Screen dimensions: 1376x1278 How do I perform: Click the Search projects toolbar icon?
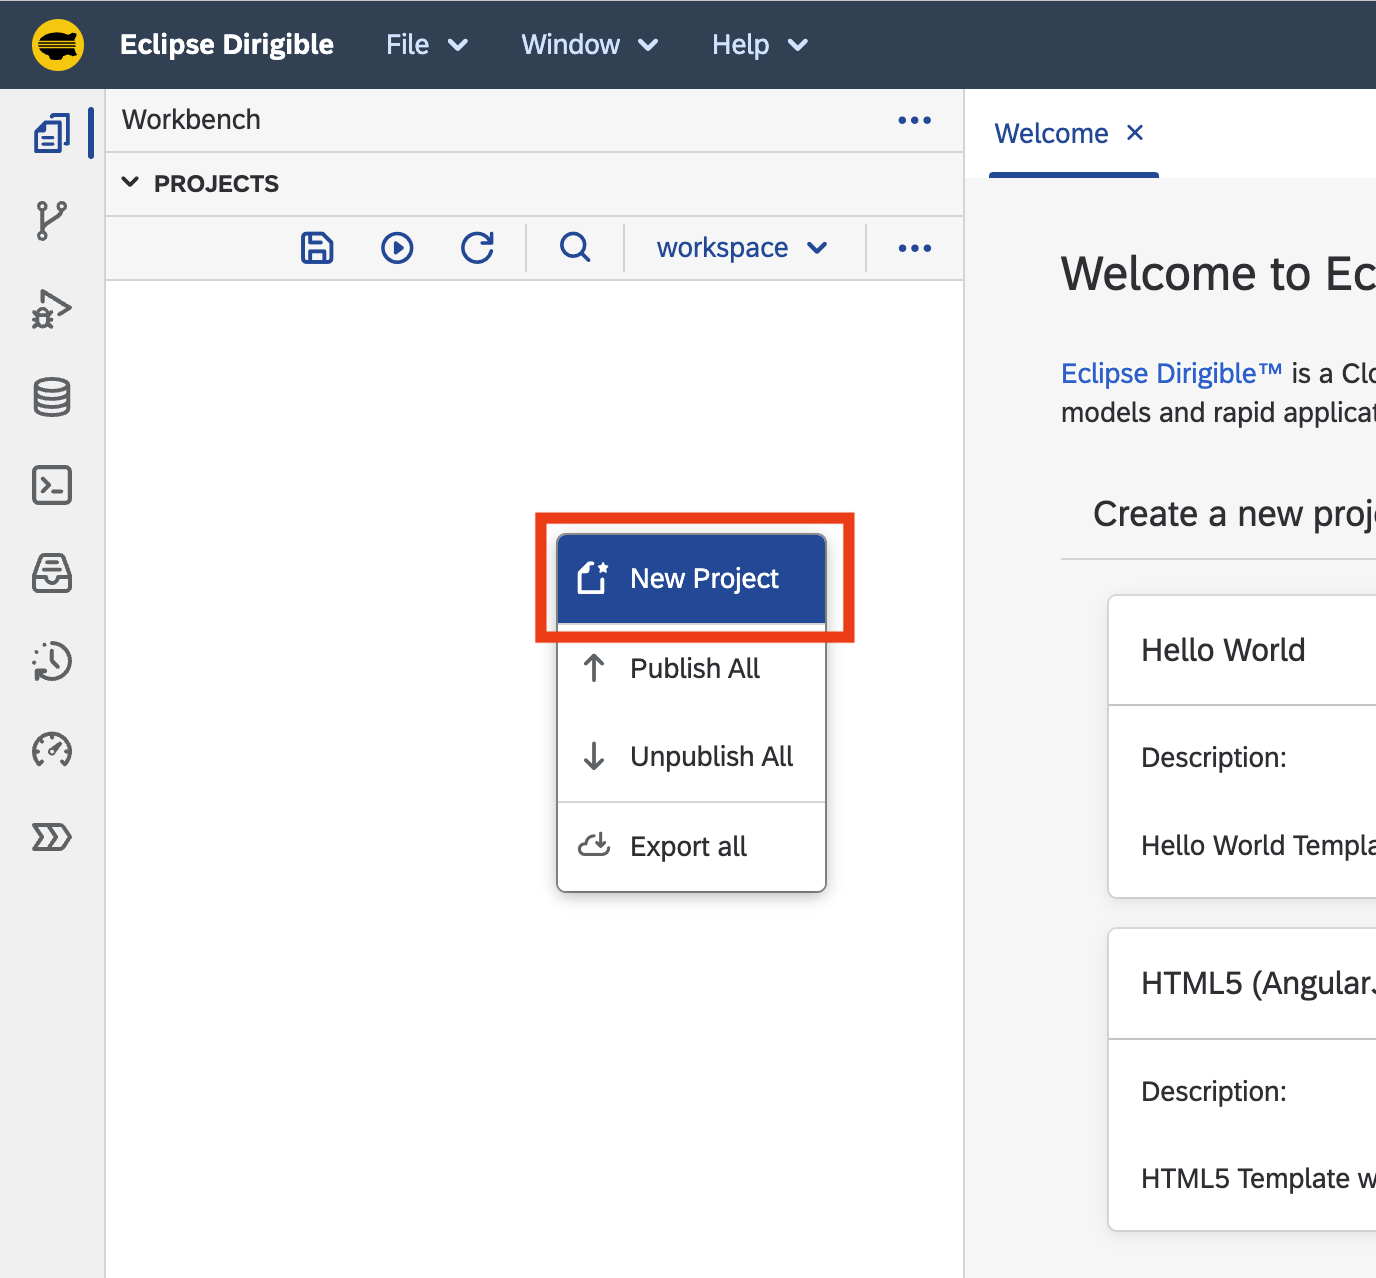click(x=575, y=247)
